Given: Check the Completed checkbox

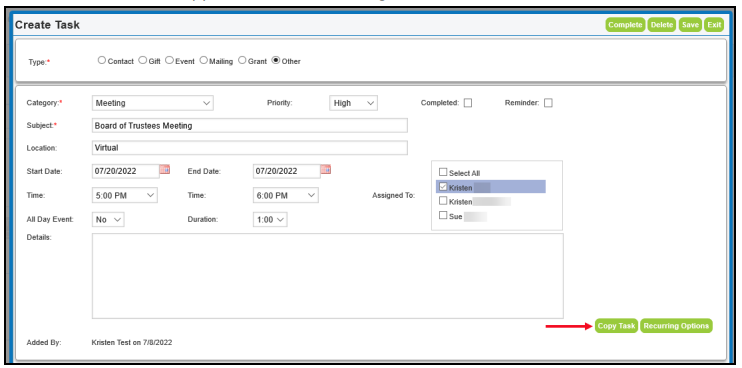Looking at the screenshot, I should coord(468,103).
